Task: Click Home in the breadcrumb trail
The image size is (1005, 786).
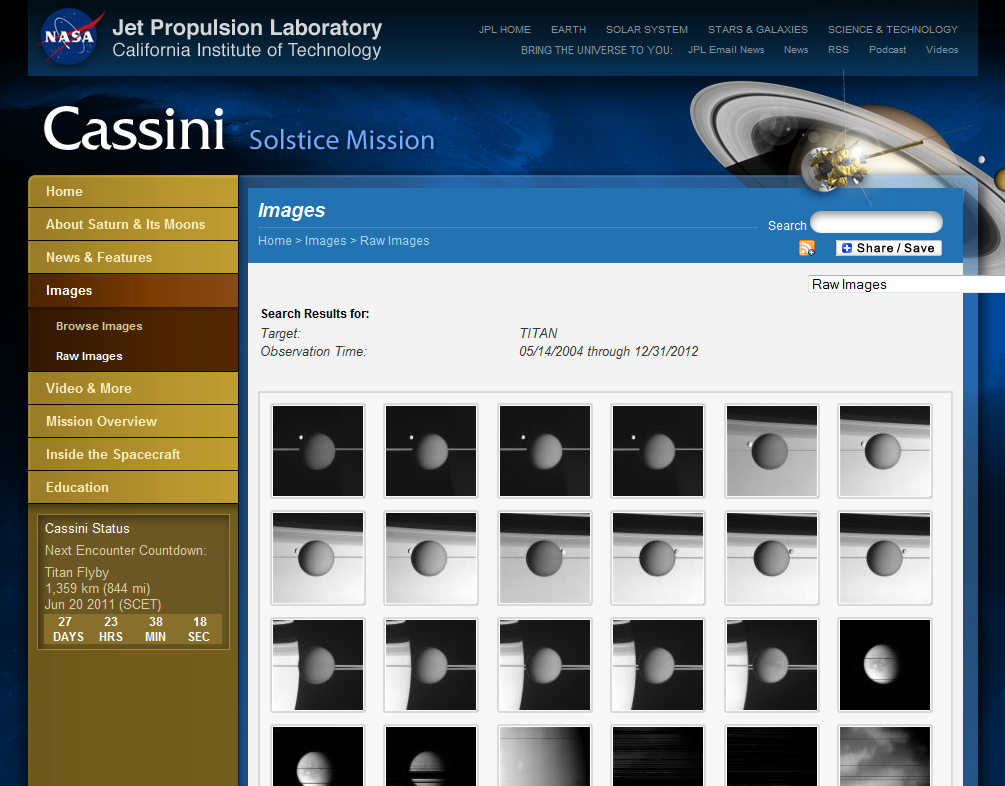Action: click(274, 241)
